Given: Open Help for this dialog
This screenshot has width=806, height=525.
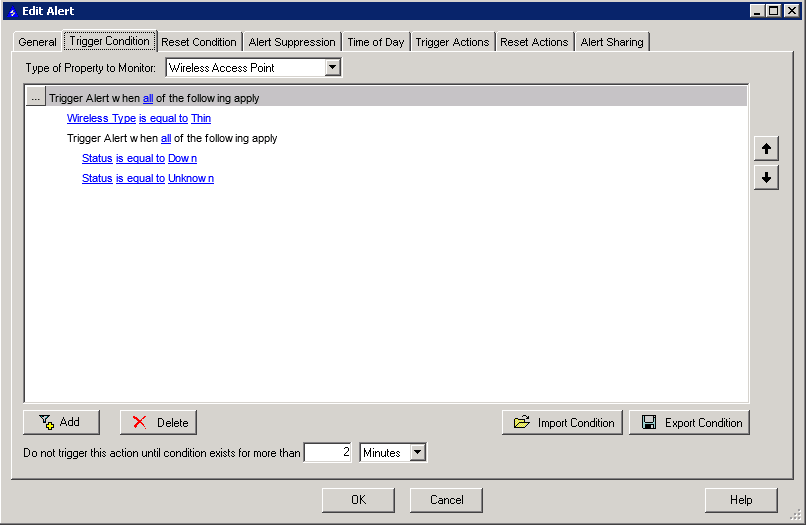Looking at the screenshot, I should click(x=741, y=500).
